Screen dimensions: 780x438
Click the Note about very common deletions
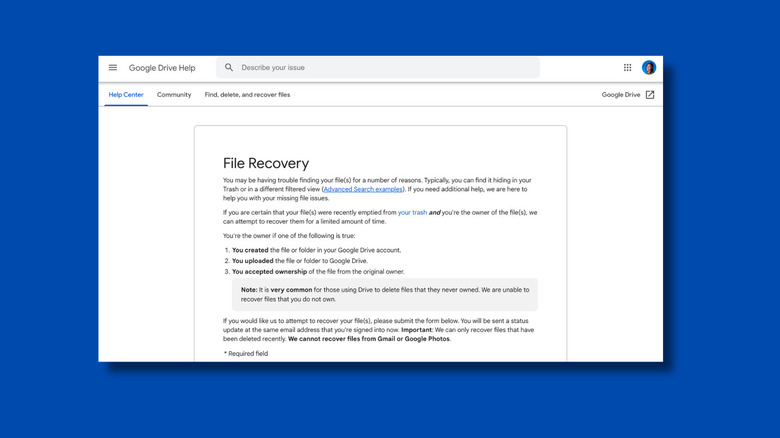[x=385, y=294]
